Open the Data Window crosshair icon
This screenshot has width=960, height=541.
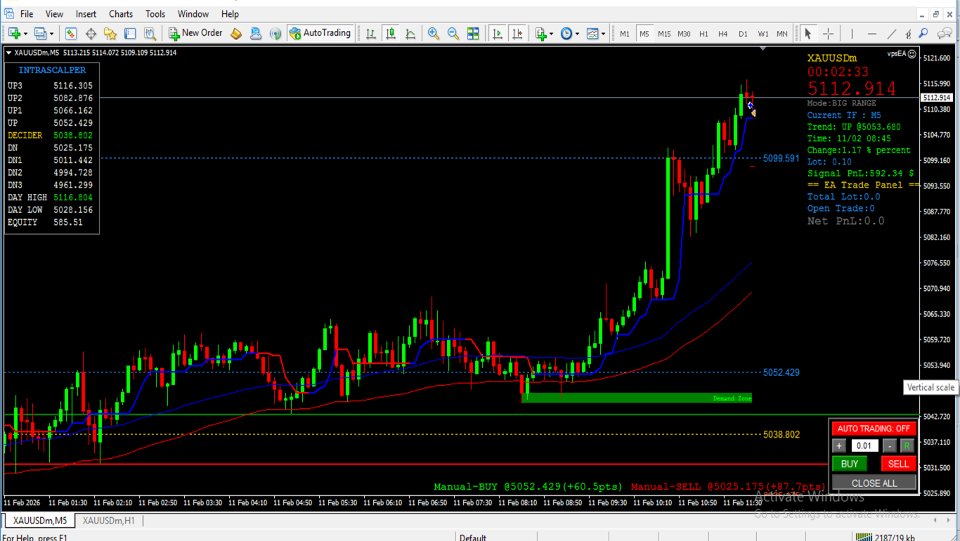click(x=91, y=33)
